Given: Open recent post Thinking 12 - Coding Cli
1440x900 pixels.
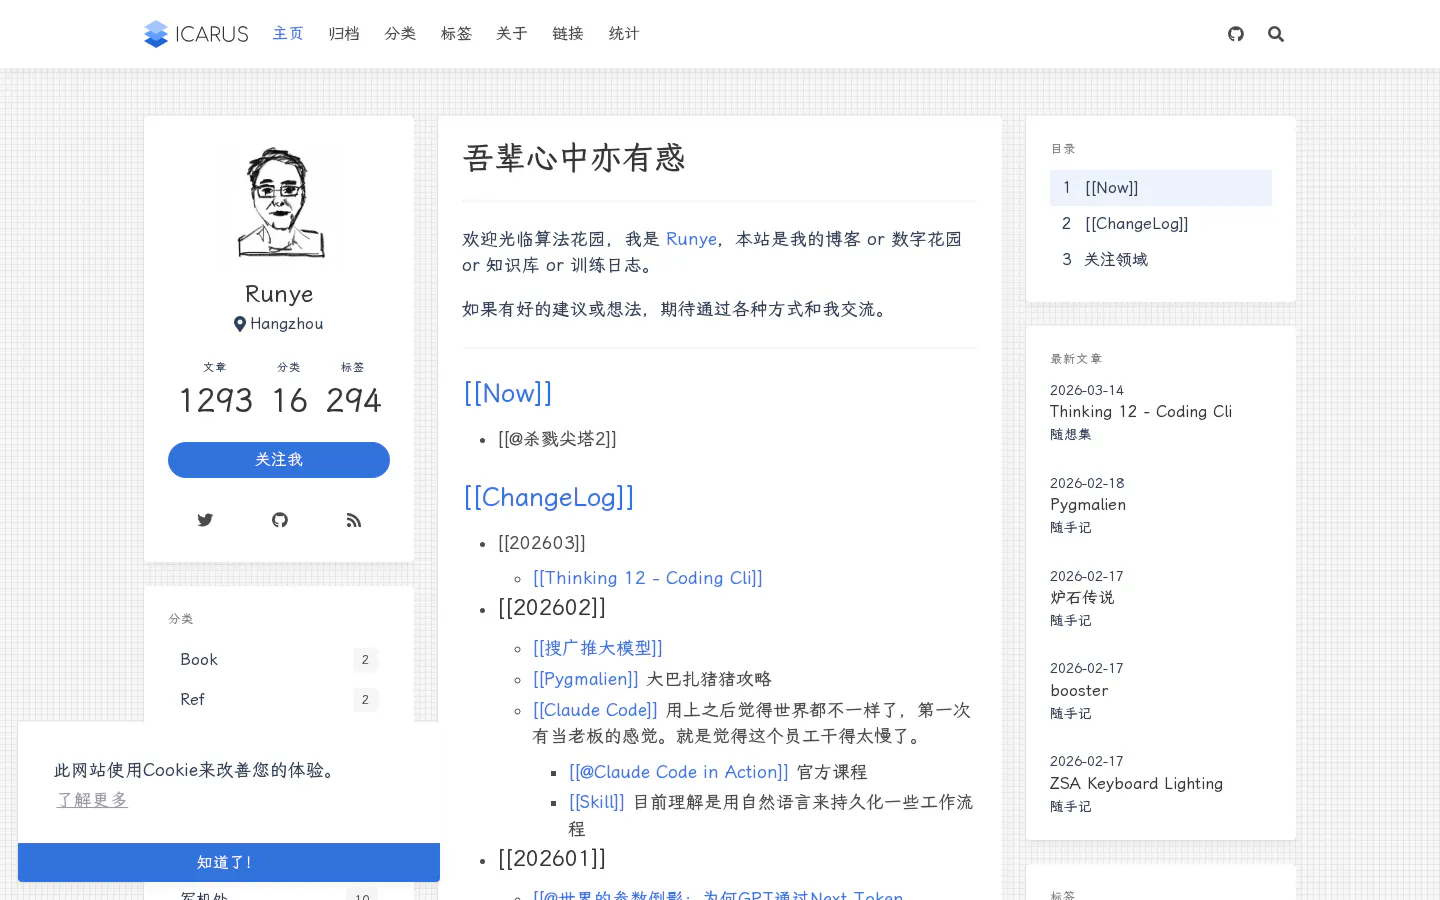Looking at the screenshot, I should pos(1141,412).
